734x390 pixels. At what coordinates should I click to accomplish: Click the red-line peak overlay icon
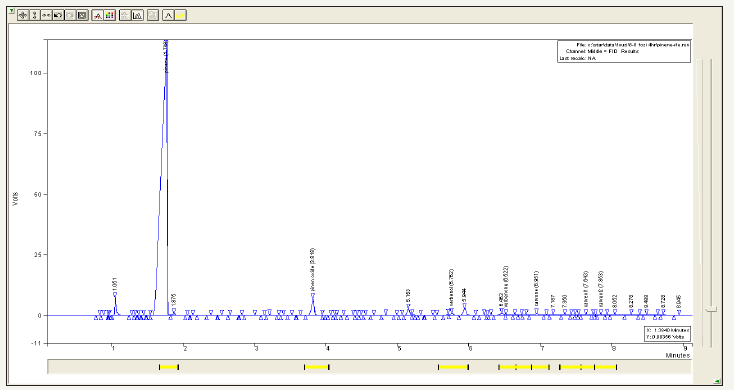click(98, 15)
